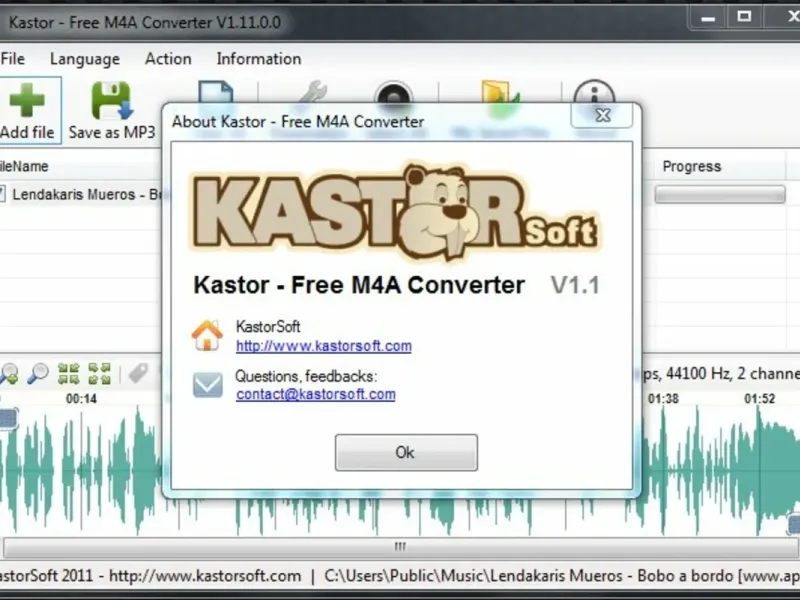The image size is (800, 600).
Task: Click the blank page icon in the toolbar
Action: click(216, 92)
